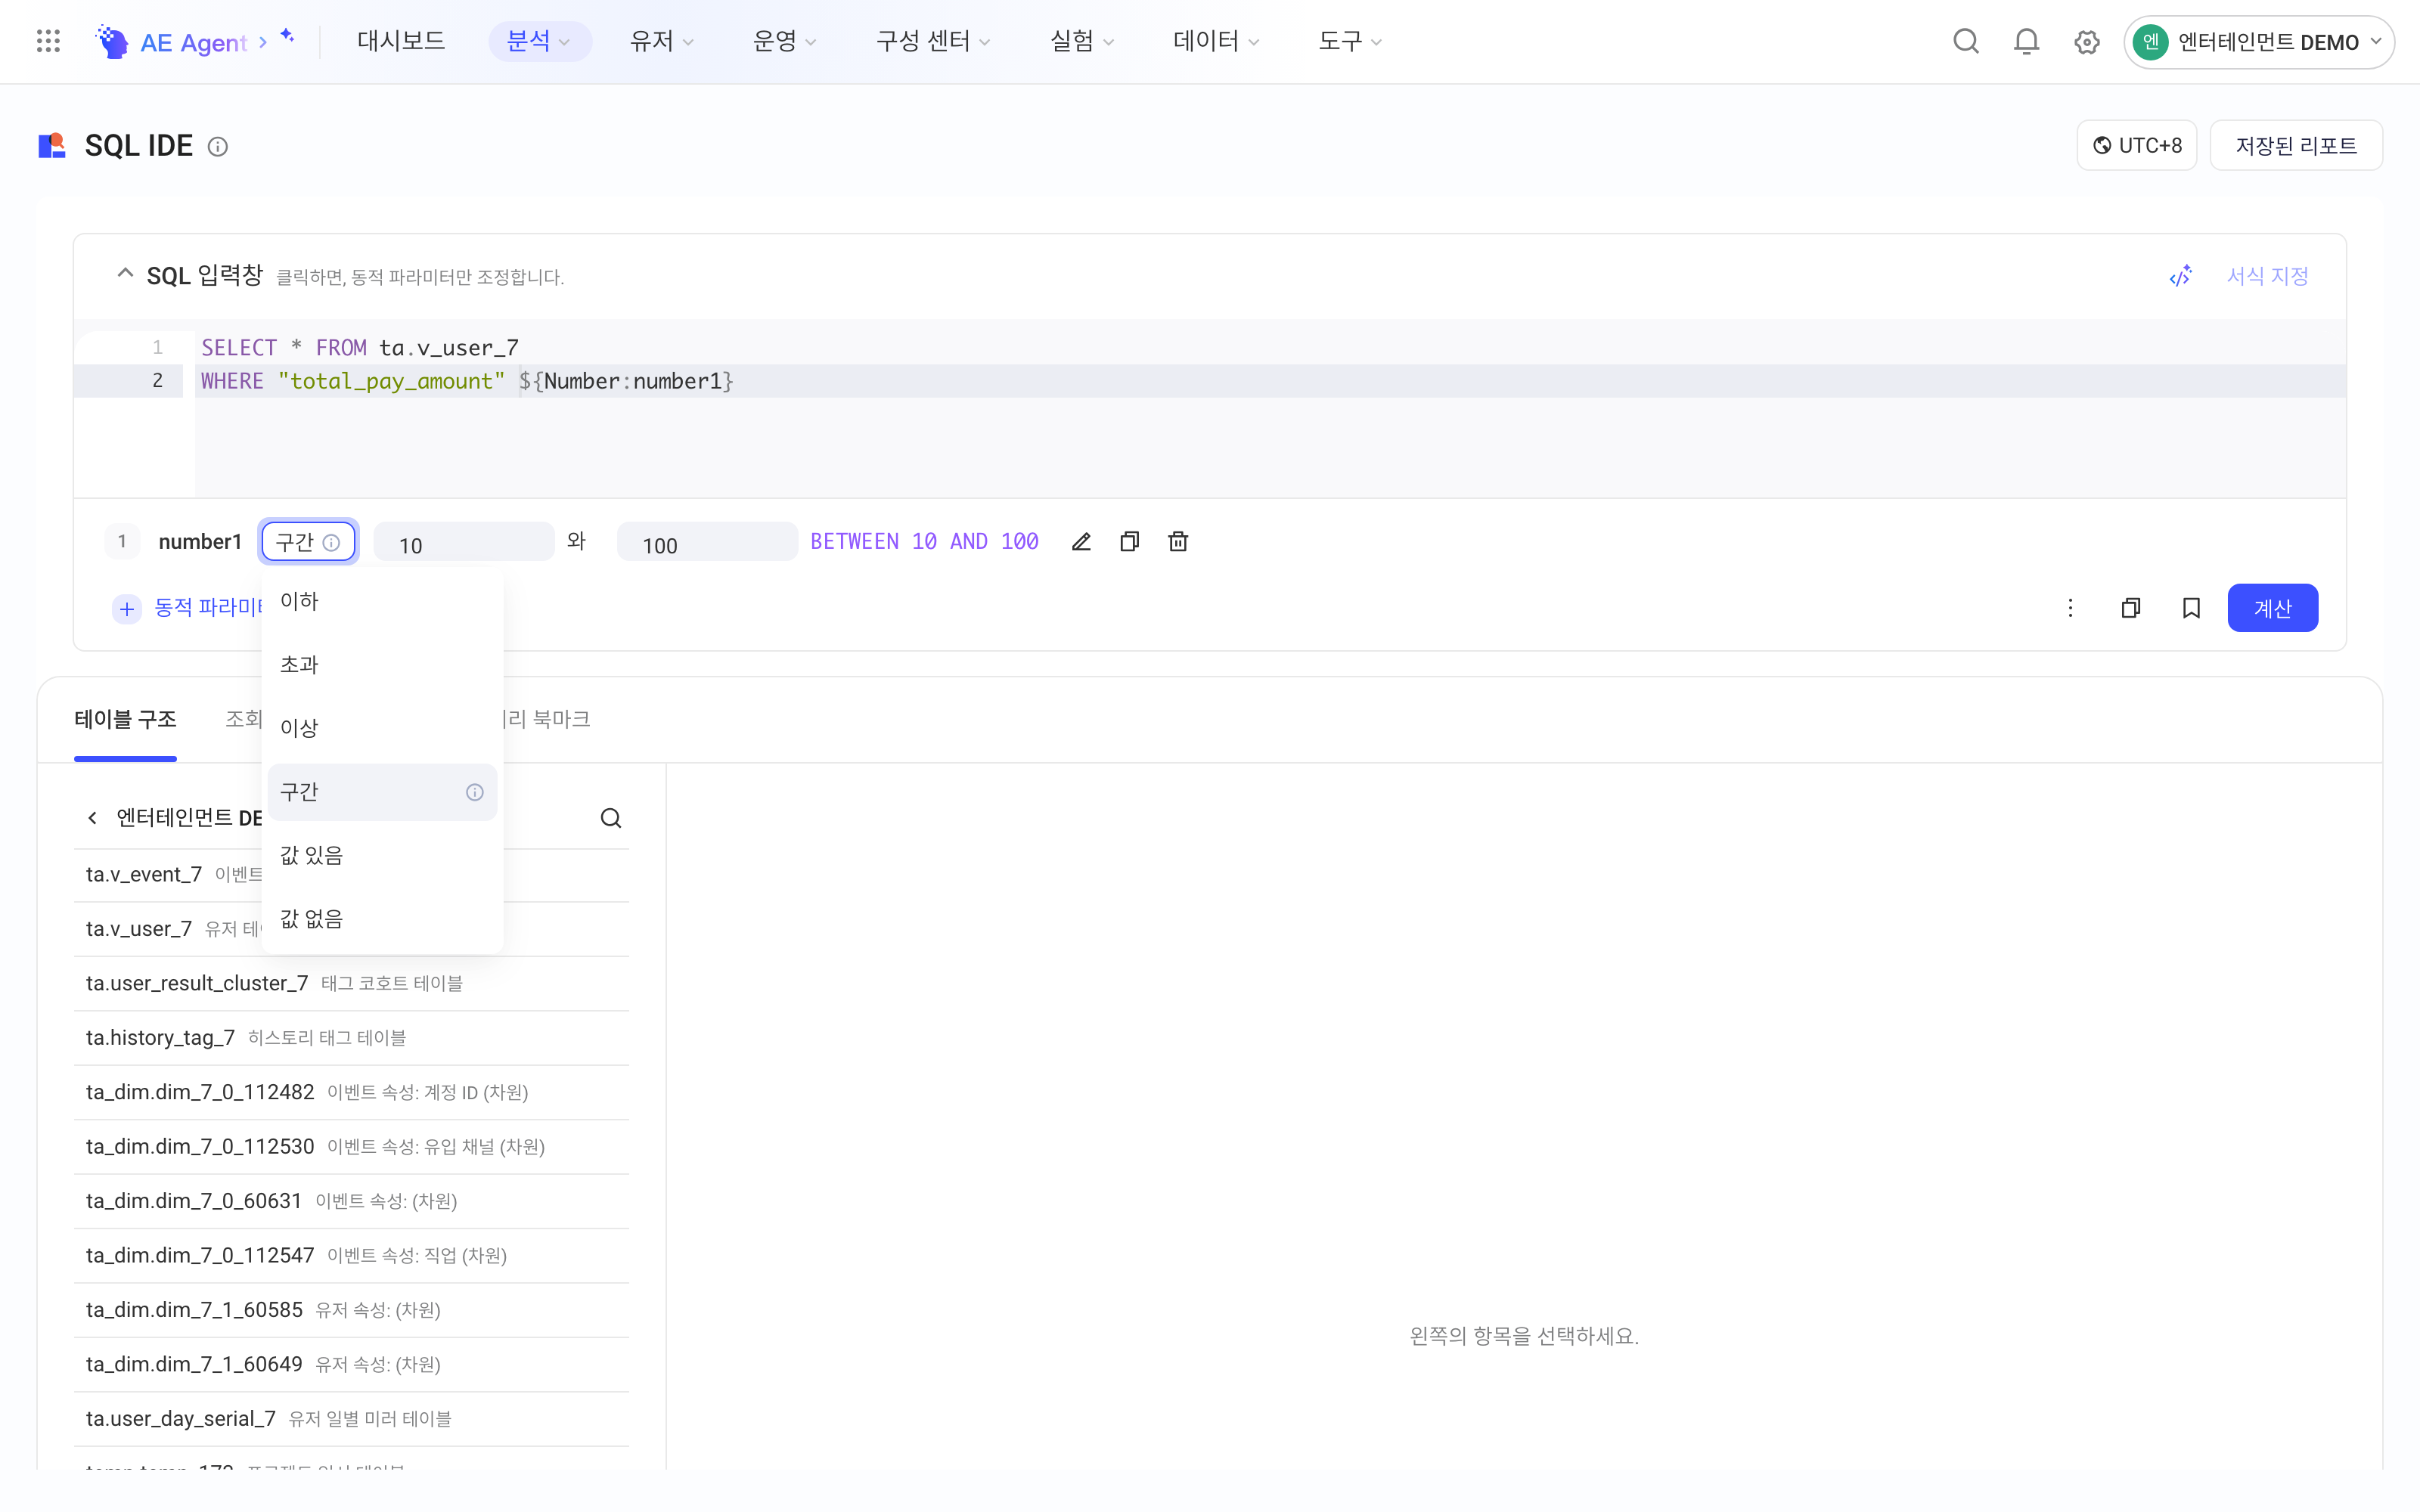Select the 초과 option

point(382,665)
